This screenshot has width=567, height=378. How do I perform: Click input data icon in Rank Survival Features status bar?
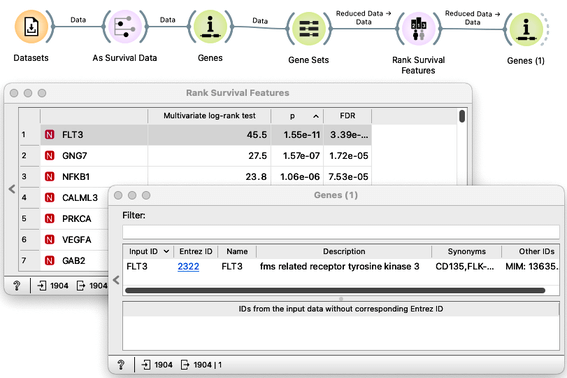tap(42, 286)
